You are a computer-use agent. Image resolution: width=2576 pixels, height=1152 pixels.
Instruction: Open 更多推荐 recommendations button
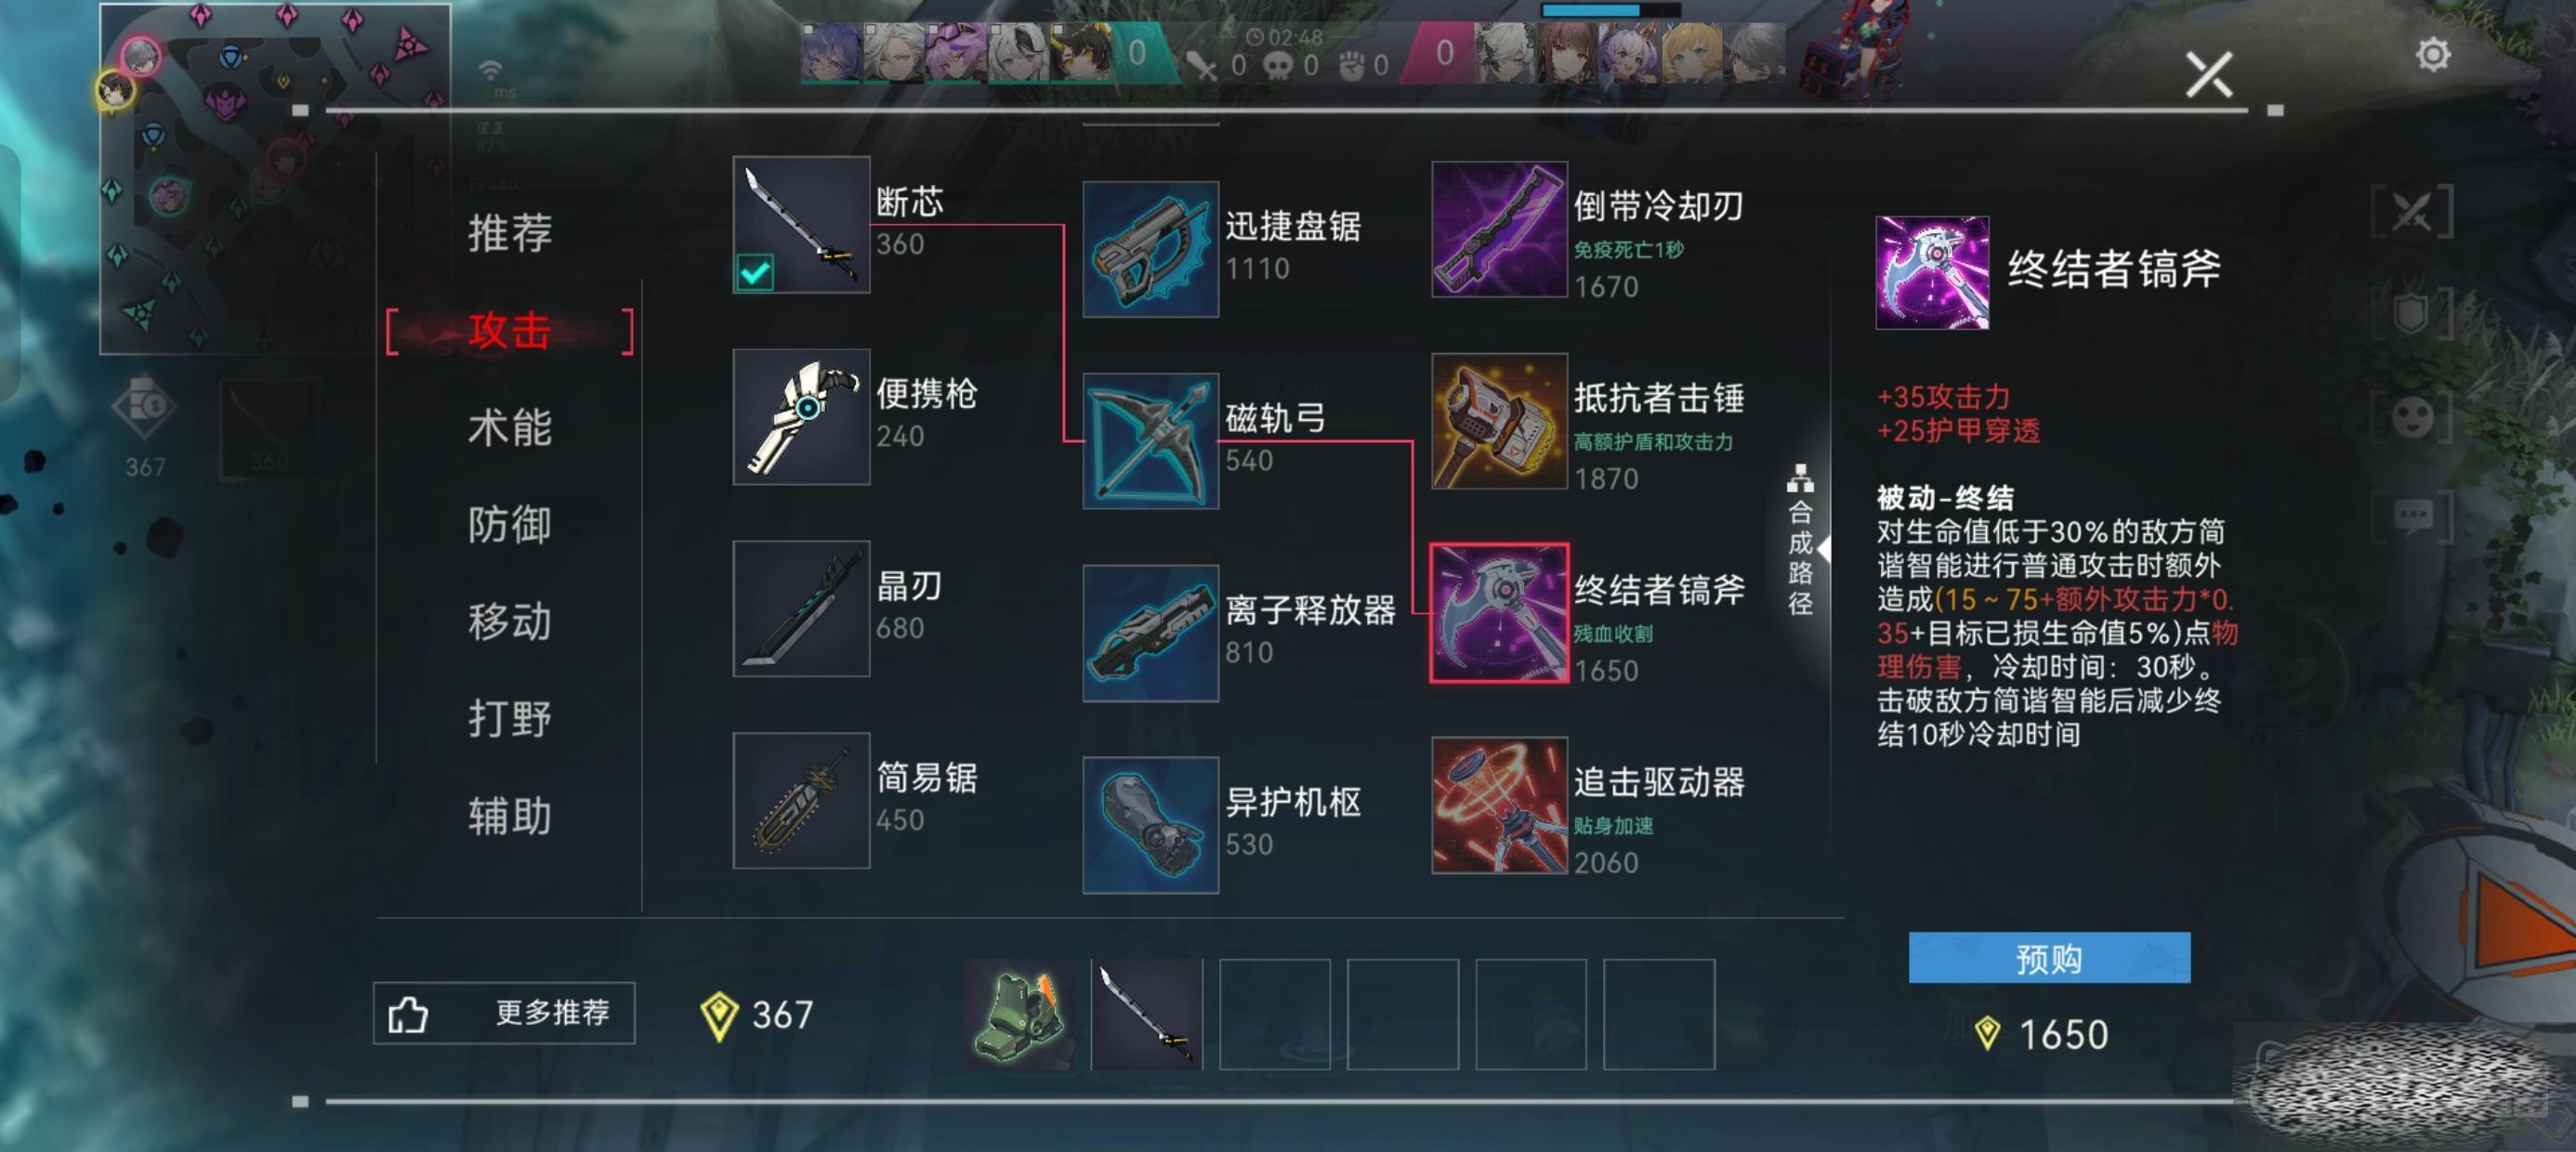504,1013
